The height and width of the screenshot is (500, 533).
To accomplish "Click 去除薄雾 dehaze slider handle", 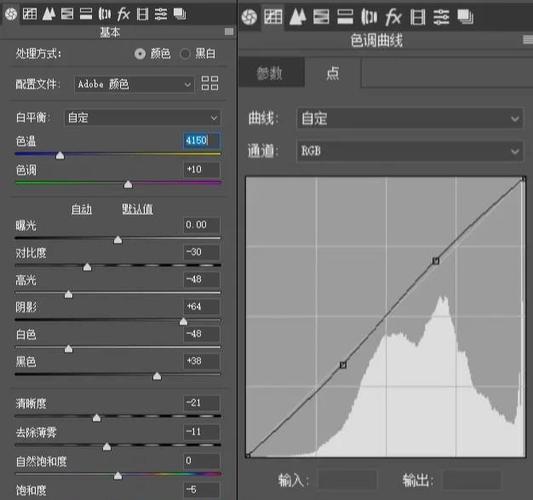I will pos(107,446).
